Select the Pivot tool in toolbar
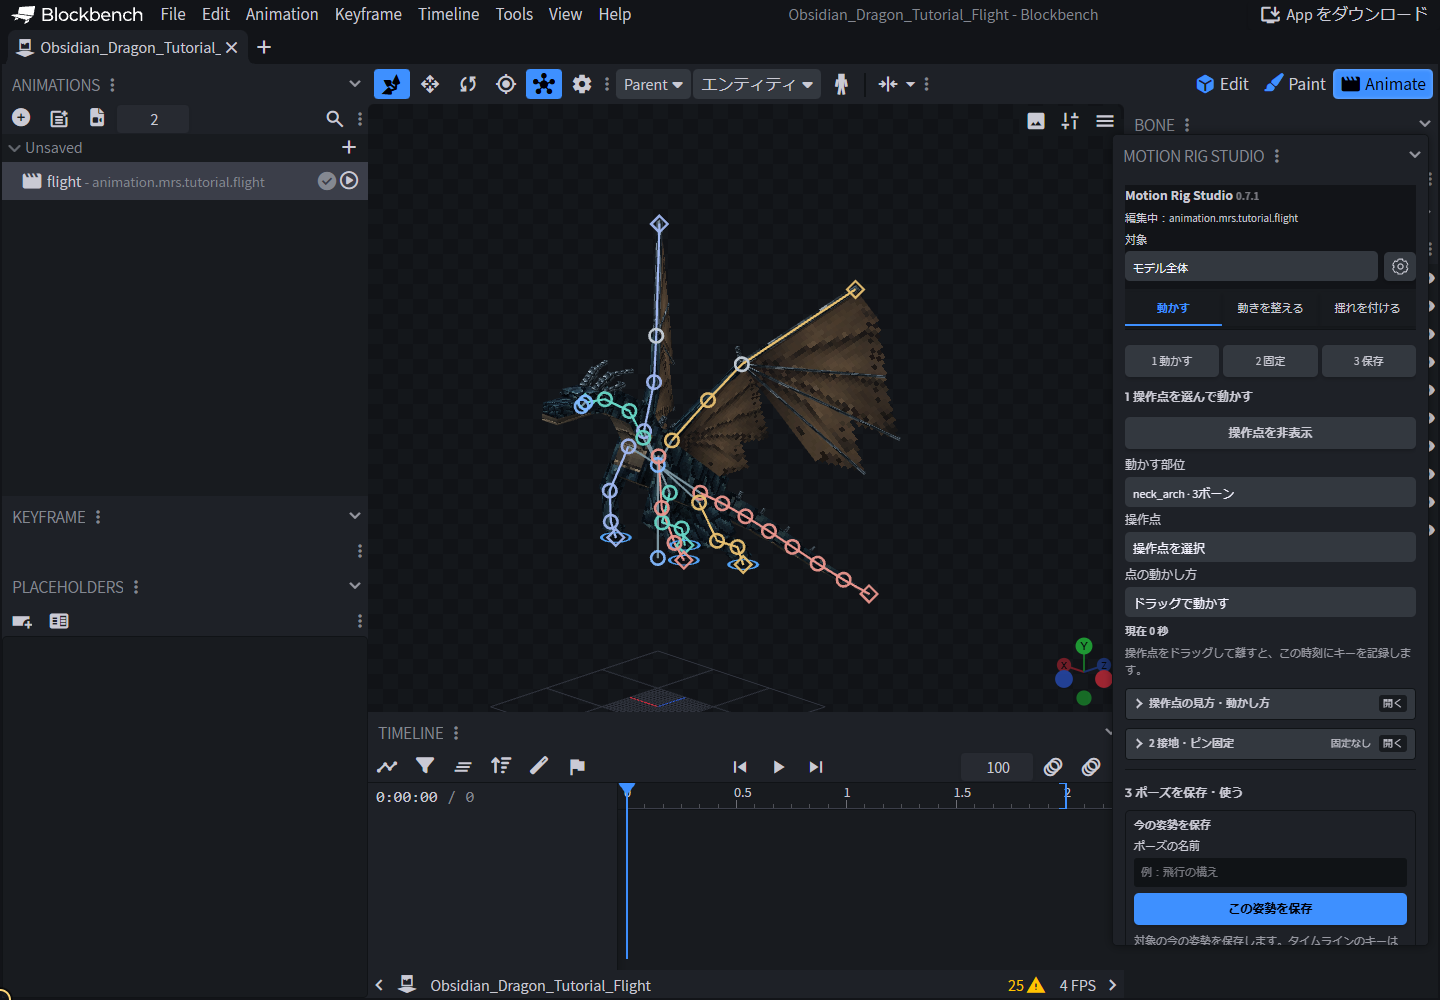 pyautogui.click(x=506, y=84)
